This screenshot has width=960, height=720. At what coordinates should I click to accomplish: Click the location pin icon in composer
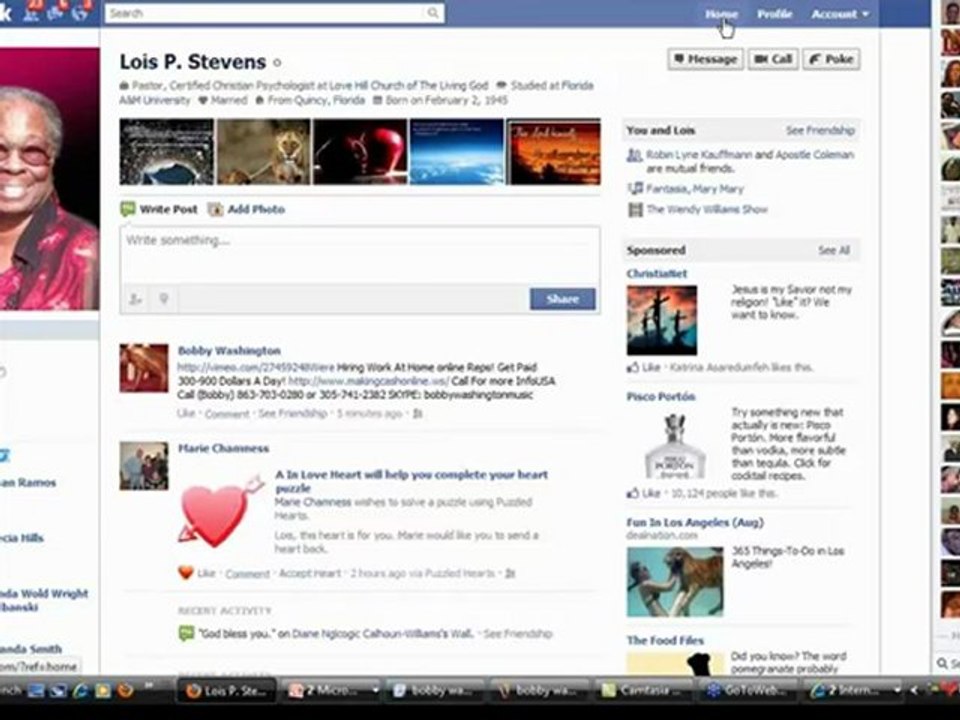point(163,299)
